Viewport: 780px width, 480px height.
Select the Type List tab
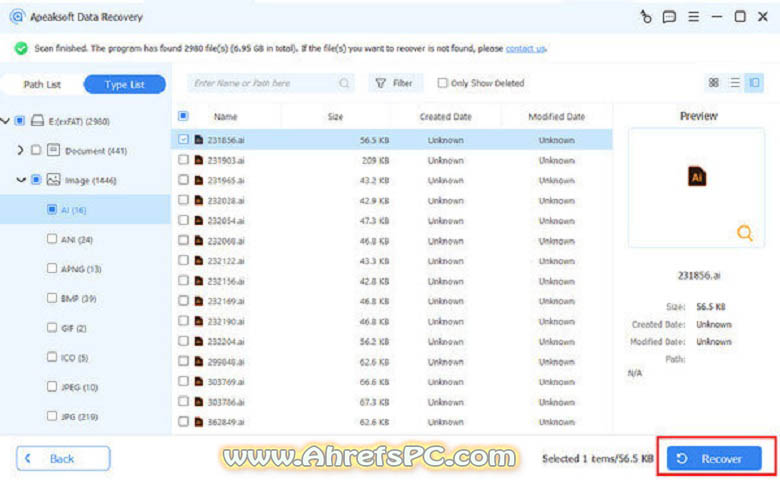tap(124, 85)
